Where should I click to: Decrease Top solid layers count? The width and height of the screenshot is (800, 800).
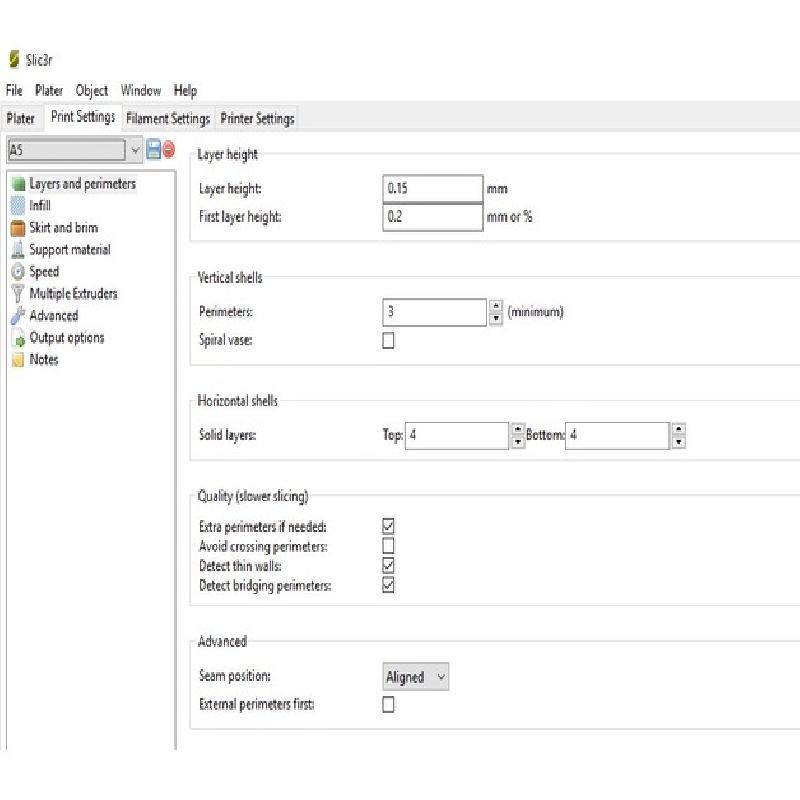pos(518,442)
